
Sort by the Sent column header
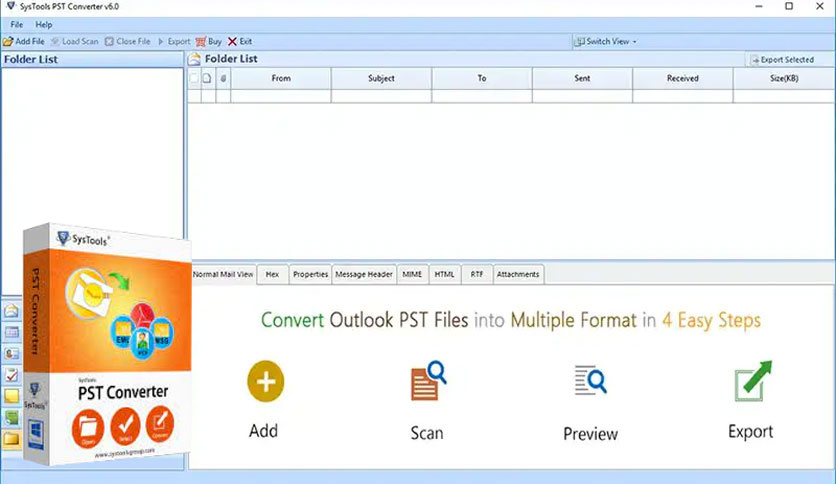582,78
